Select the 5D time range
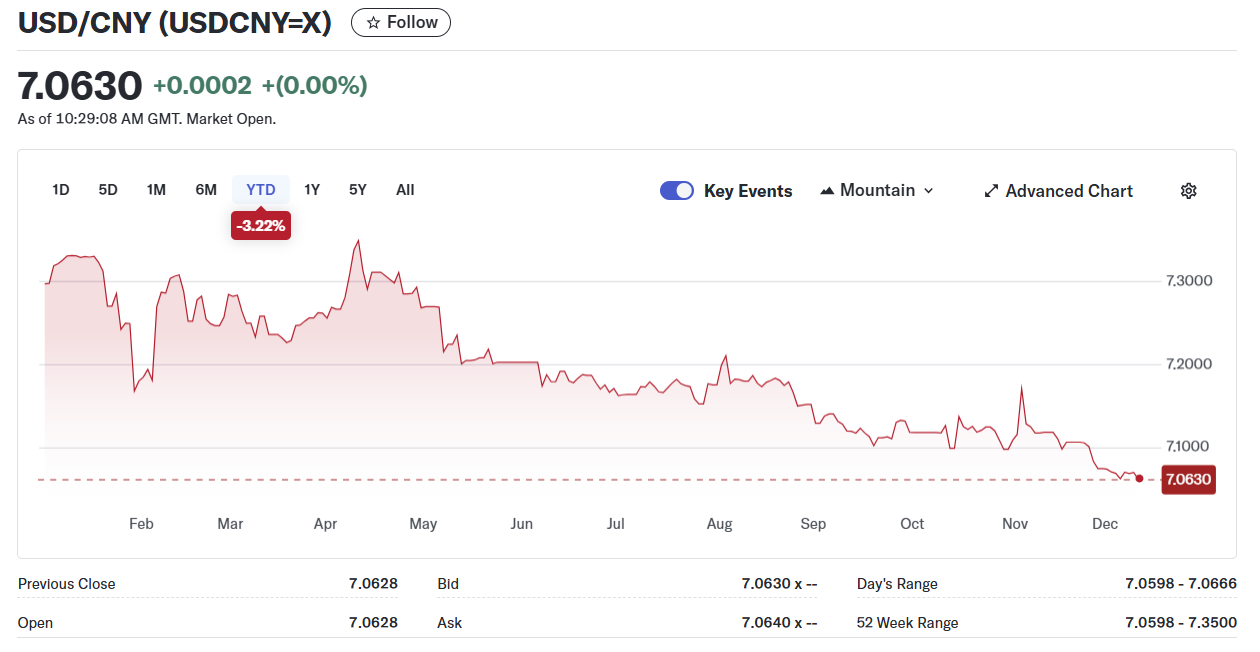Viewport: 1260px width, 652px height. tap(108, 190)
